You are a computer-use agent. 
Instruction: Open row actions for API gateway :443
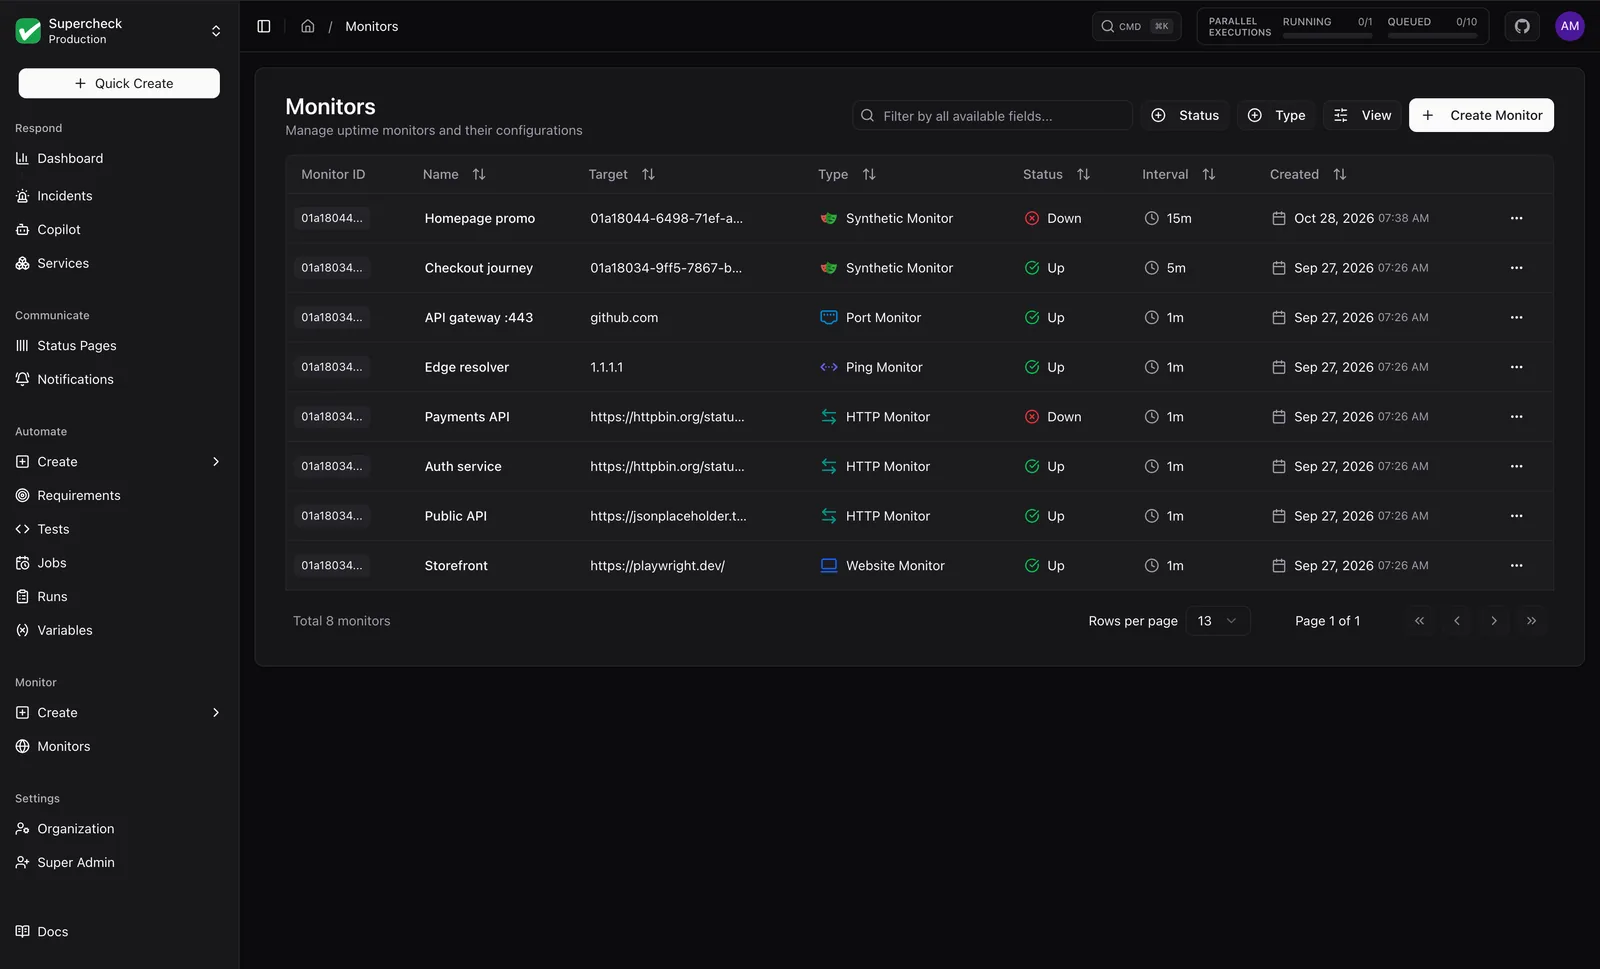pos(1516,317)
